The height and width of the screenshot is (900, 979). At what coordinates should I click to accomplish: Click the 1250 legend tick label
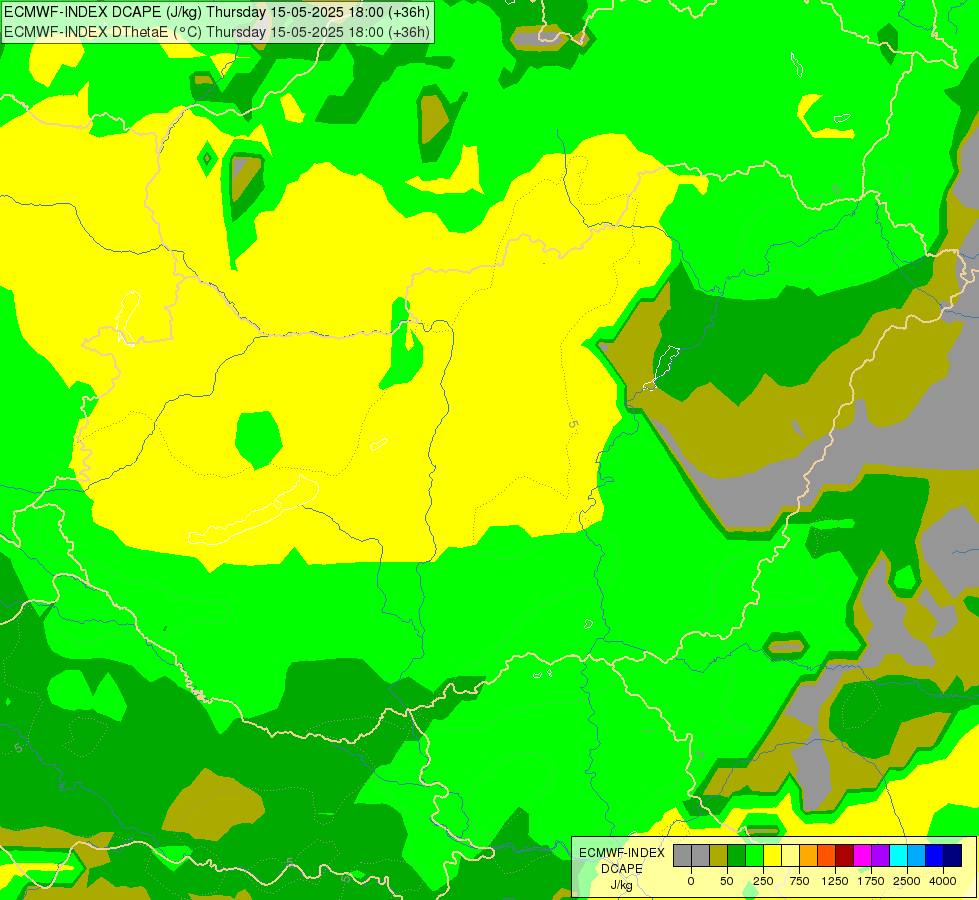pyautogui.click(x=835, y=881)
